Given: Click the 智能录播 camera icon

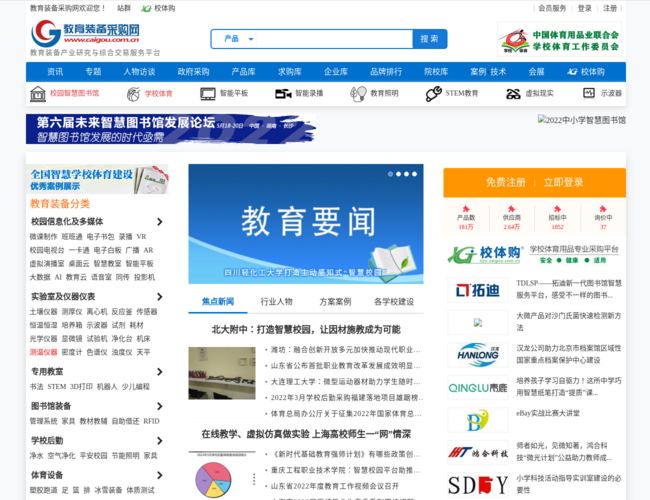Looking at the screenshot, I should click(x=283, y=94).
